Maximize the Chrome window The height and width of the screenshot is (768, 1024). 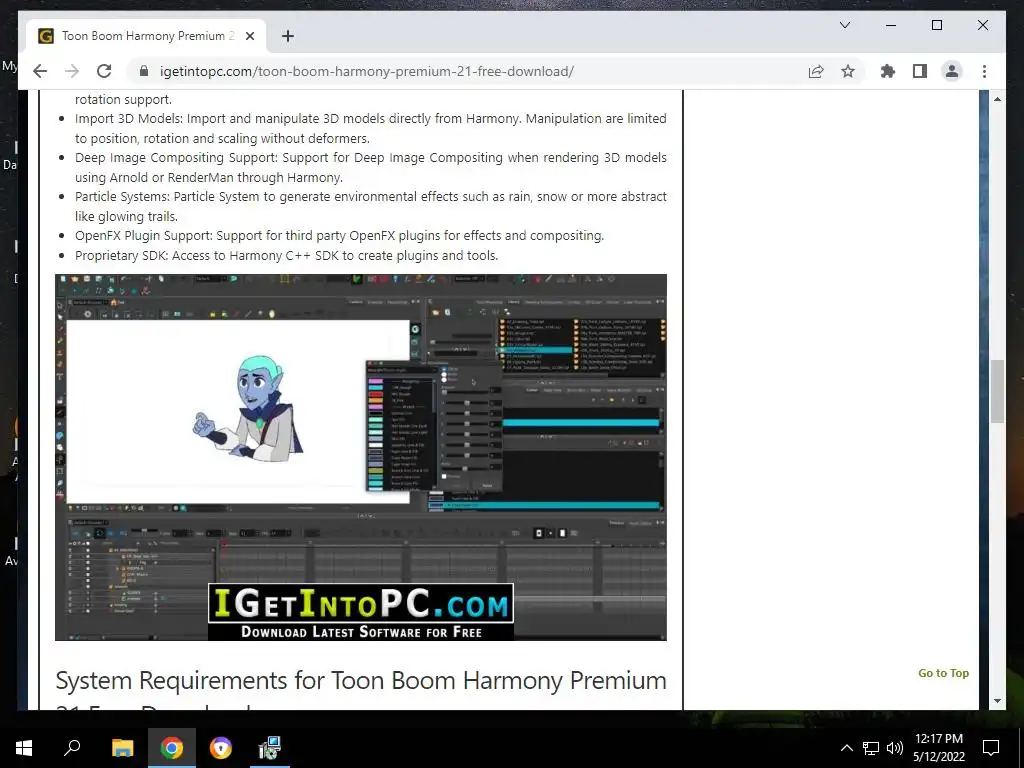(936, 25)
